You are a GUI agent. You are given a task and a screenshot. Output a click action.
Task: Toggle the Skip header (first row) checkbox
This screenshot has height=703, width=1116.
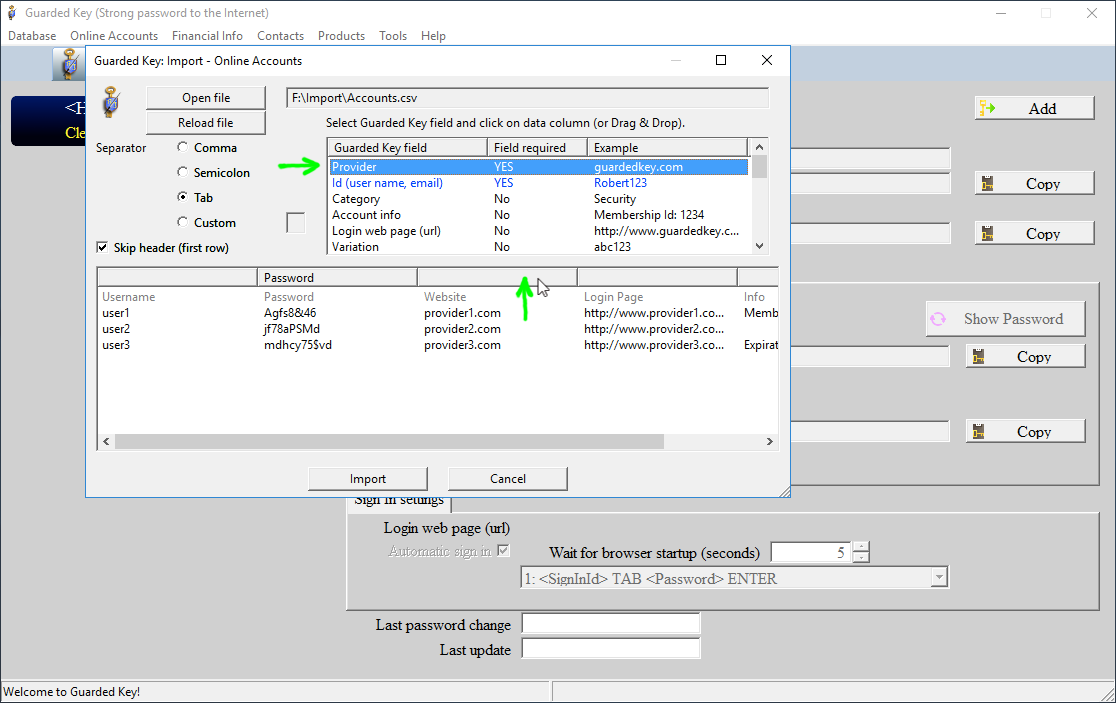click(x=102, y=247)
